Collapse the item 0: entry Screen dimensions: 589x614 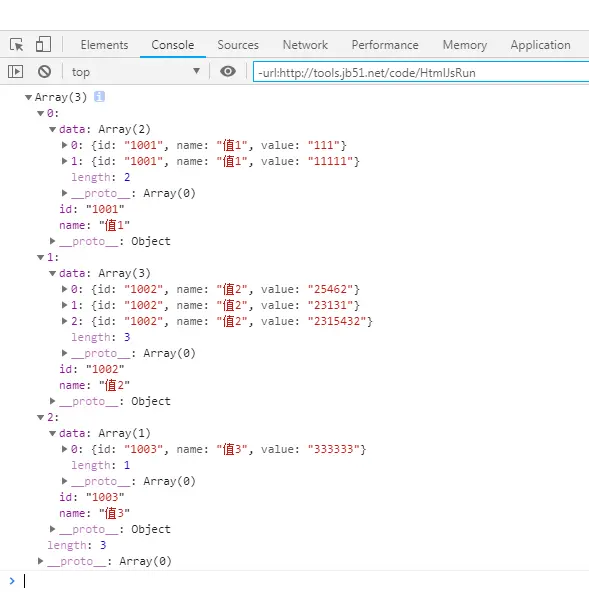40,113
